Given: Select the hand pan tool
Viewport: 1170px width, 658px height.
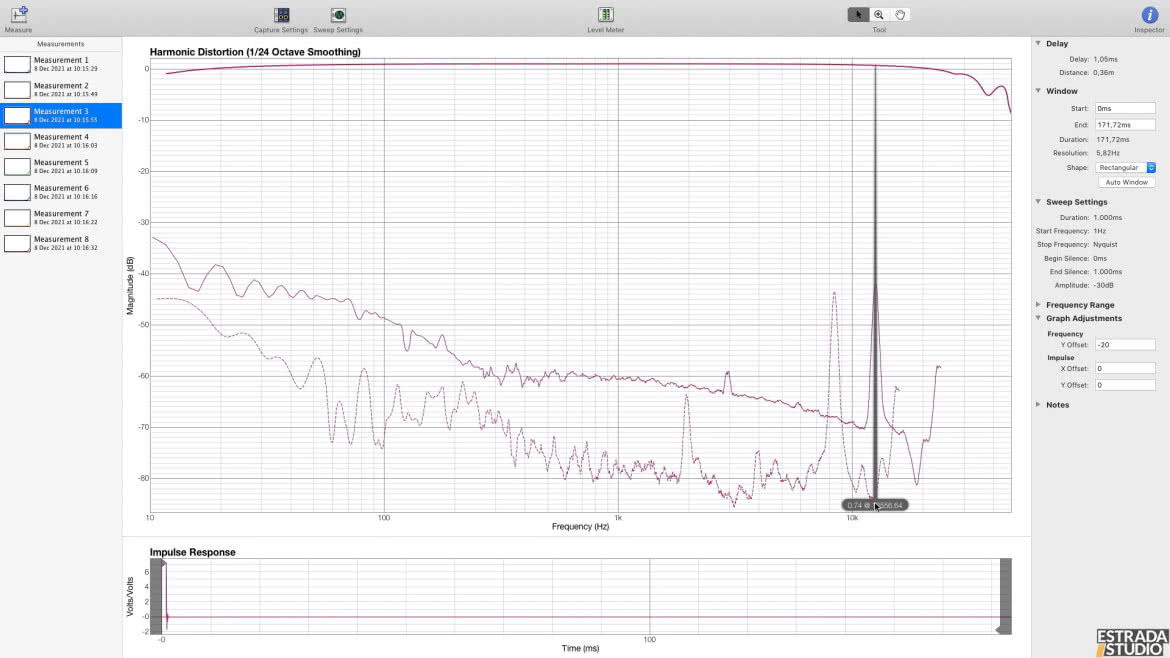Looking at the screenshot, I should pyautogui.click(x=900, y=14).
